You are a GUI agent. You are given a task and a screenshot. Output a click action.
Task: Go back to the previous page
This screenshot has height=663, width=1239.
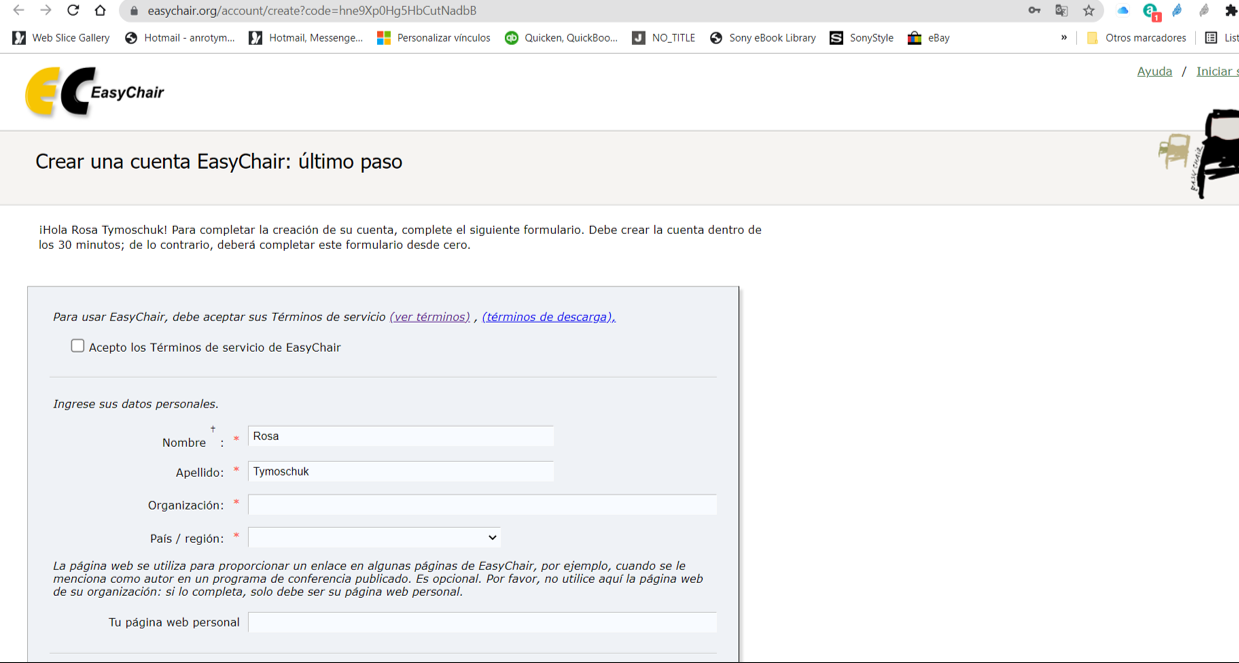[18, 10]
